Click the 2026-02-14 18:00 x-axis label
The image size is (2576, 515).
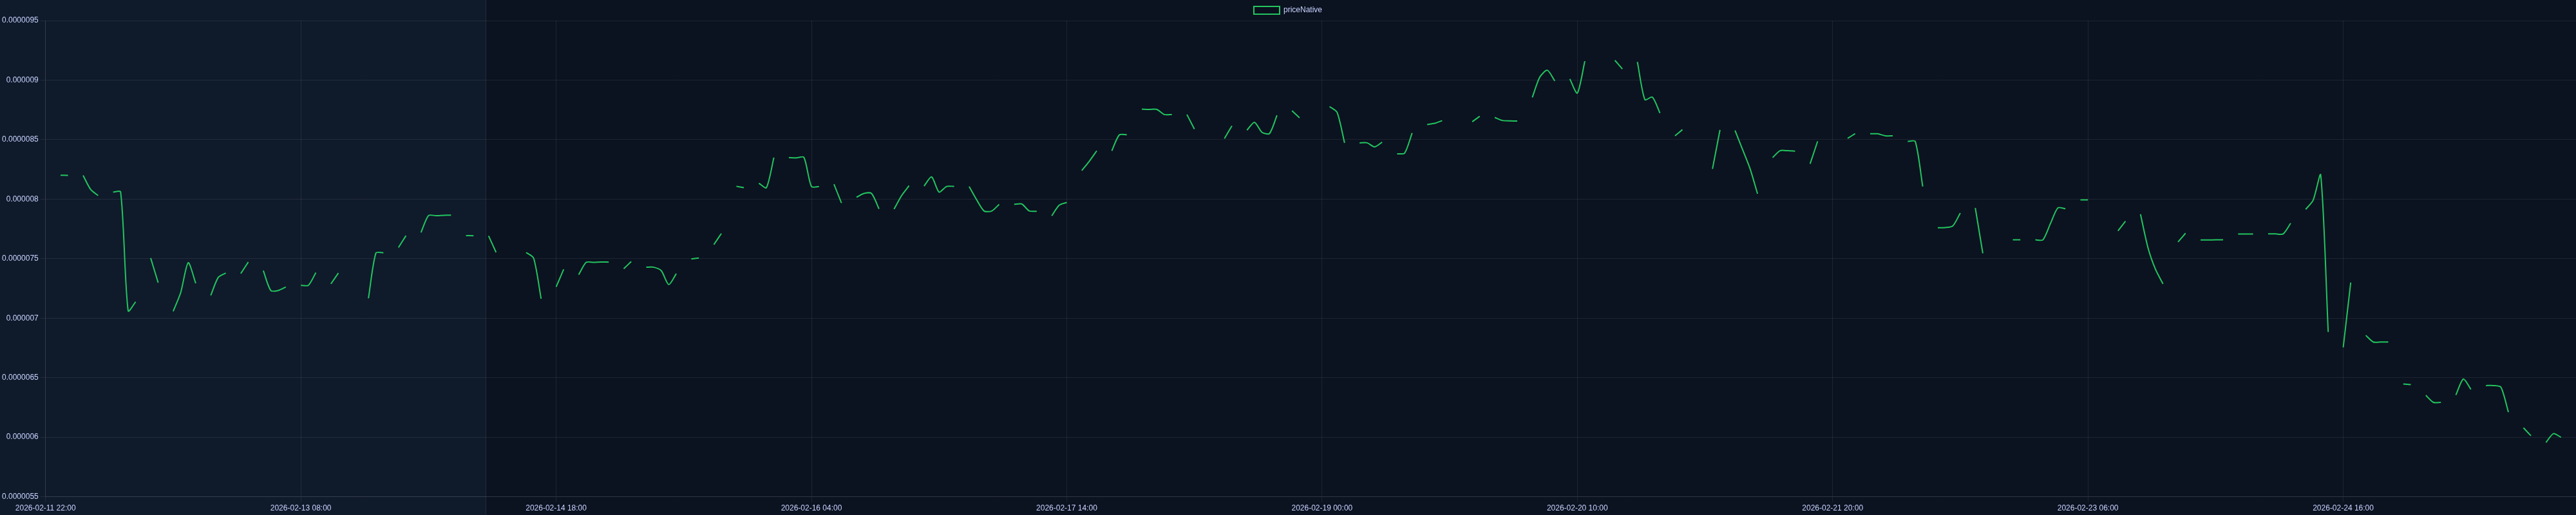(556, 508)
